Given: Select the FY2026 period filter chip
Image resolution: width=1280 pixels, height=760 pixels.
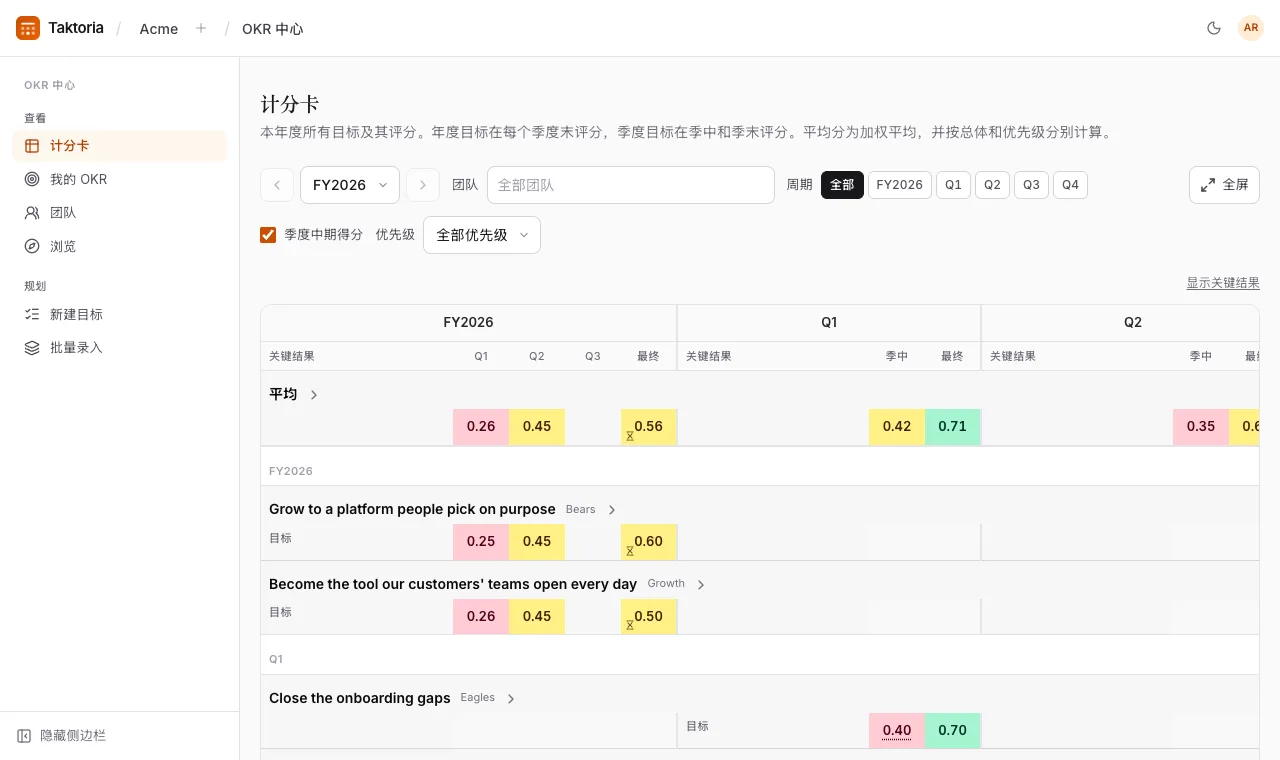Looking at the screenshot, I should coord(900,185).
